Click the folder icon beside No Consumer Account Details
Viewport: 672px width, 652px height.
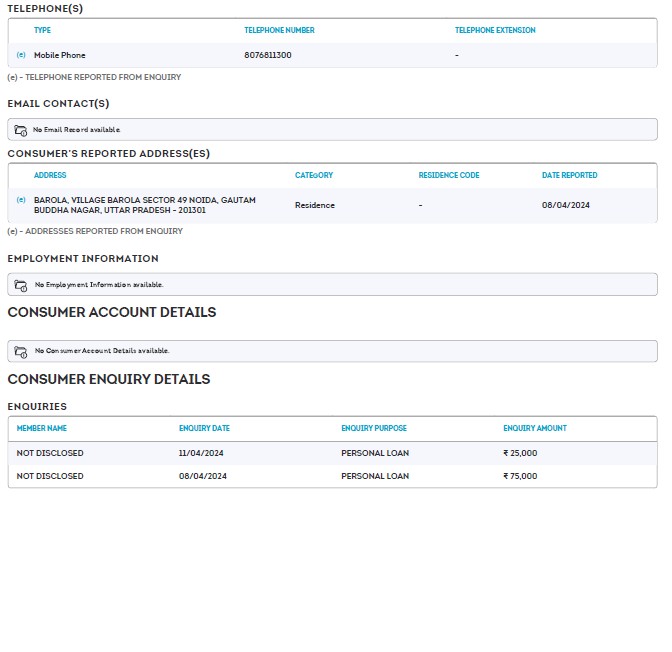[21, 351]
